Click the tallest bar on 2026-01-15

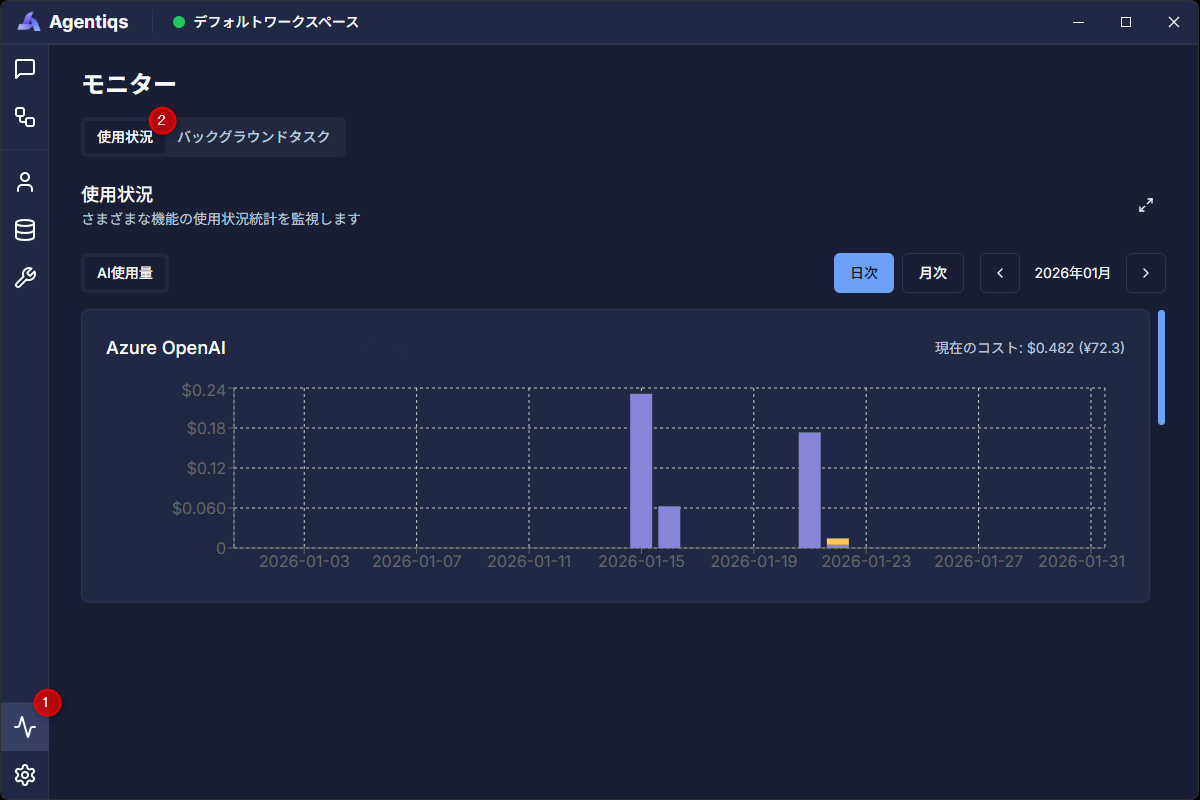tap(641, 470)
